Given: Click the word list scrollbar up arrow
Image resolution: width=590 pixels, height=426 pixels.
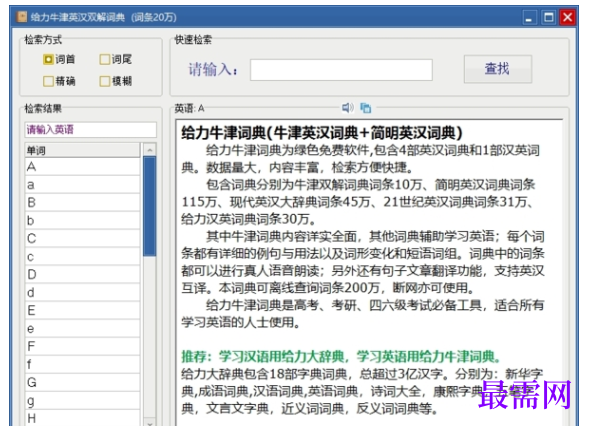Looking at the screenshot, I should (x=150, y=150).
